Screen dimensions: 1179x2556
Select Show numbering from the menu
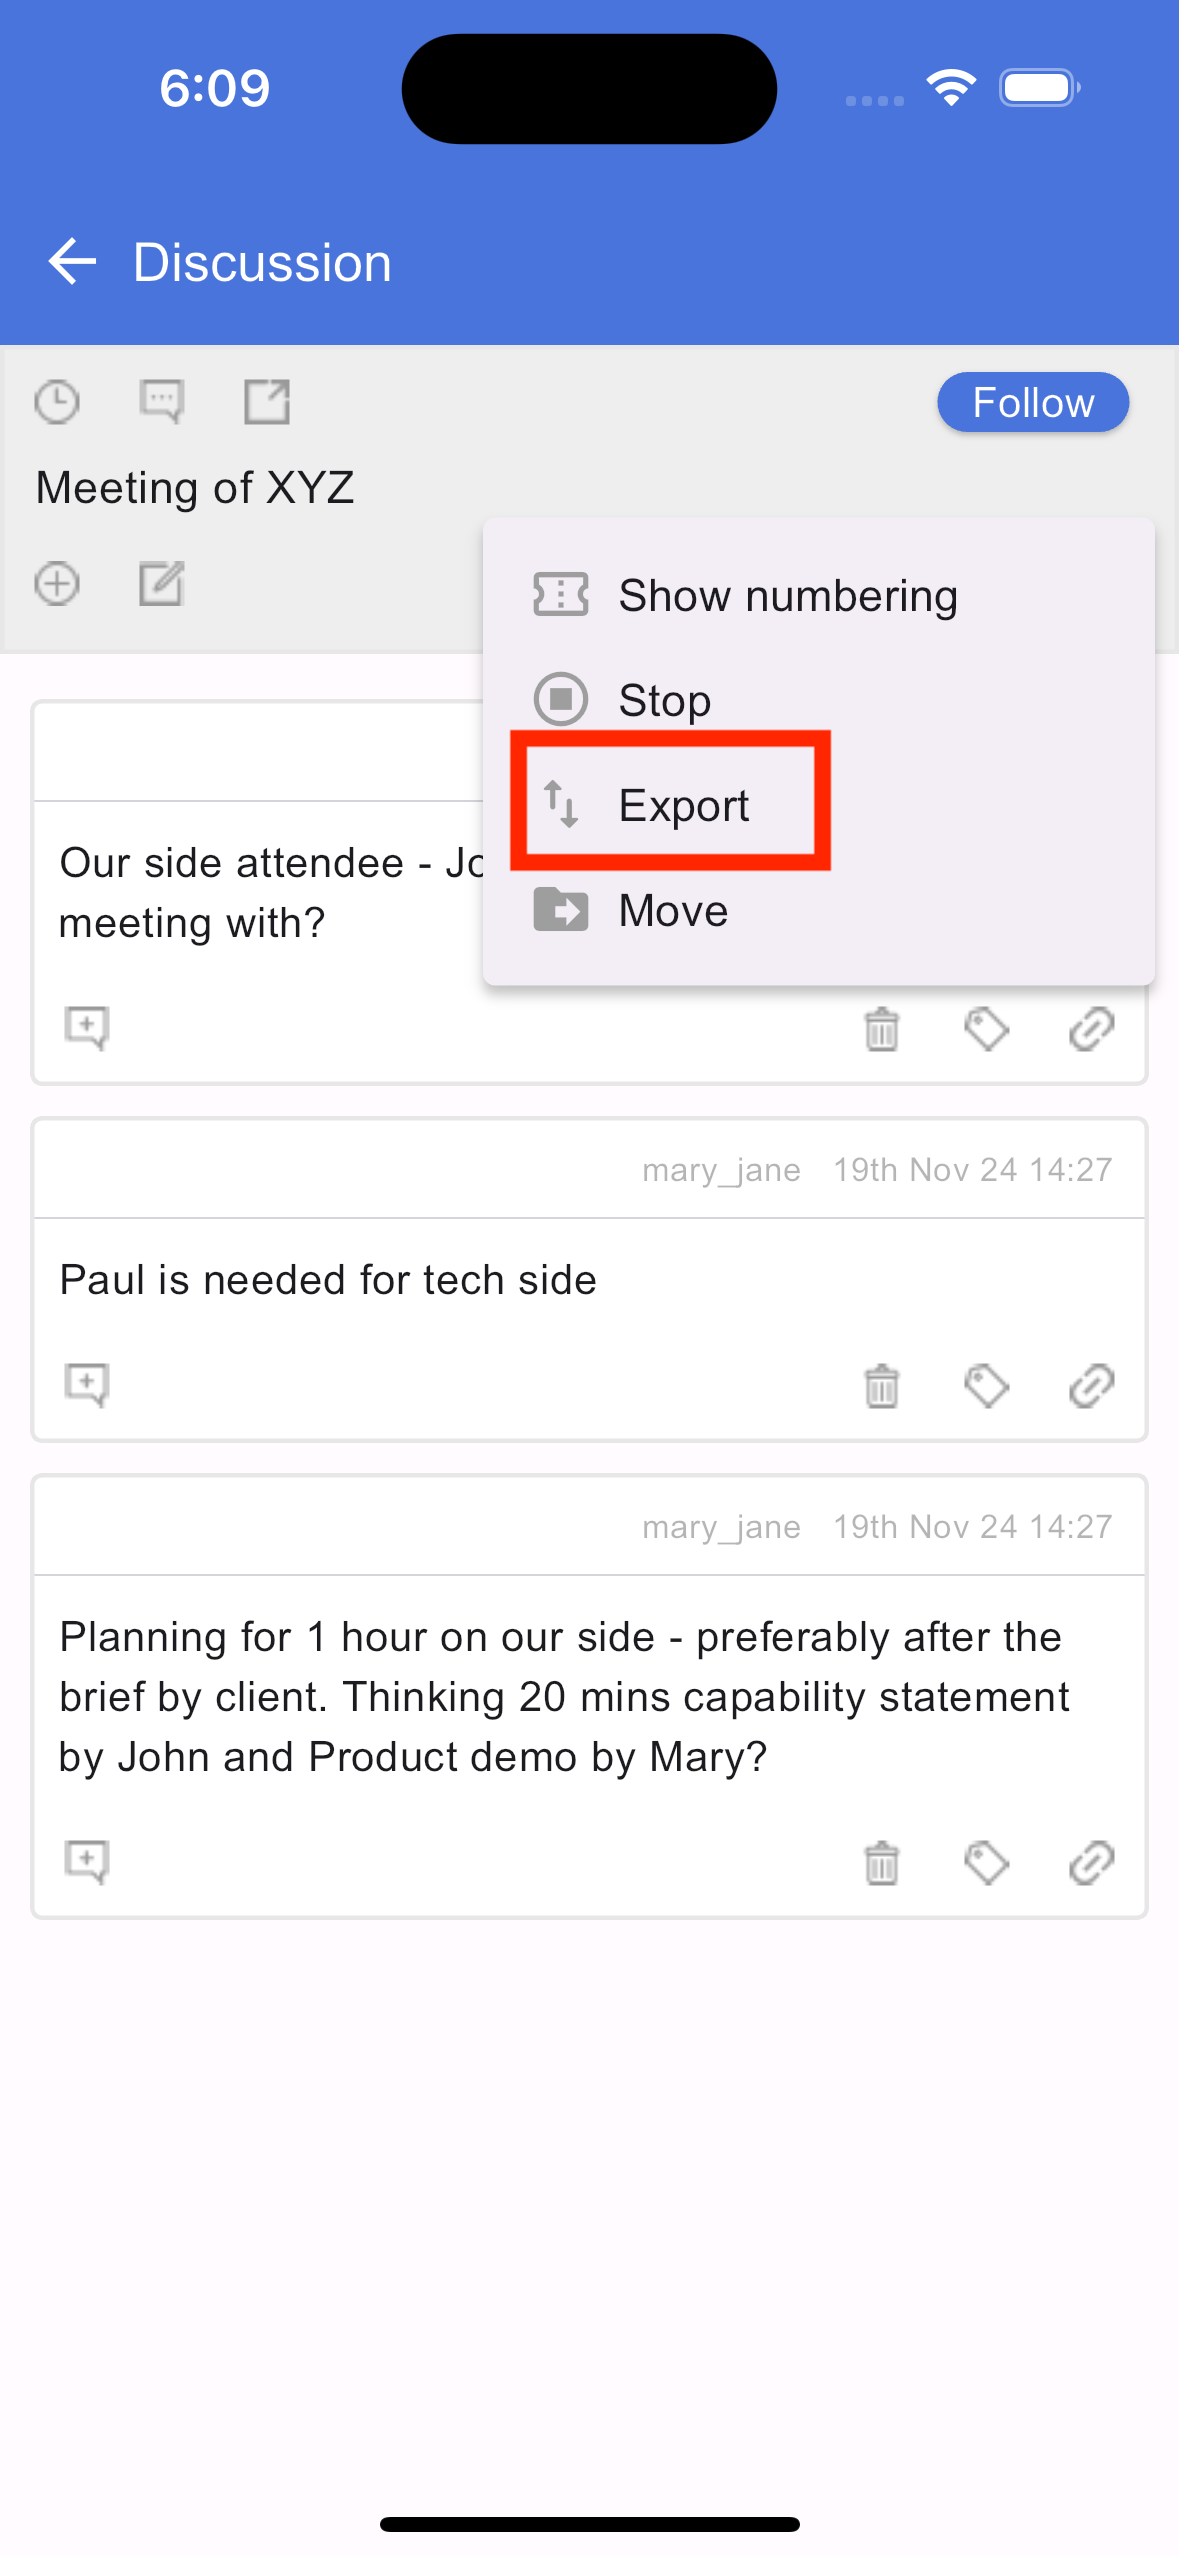(x=818, y=596)
